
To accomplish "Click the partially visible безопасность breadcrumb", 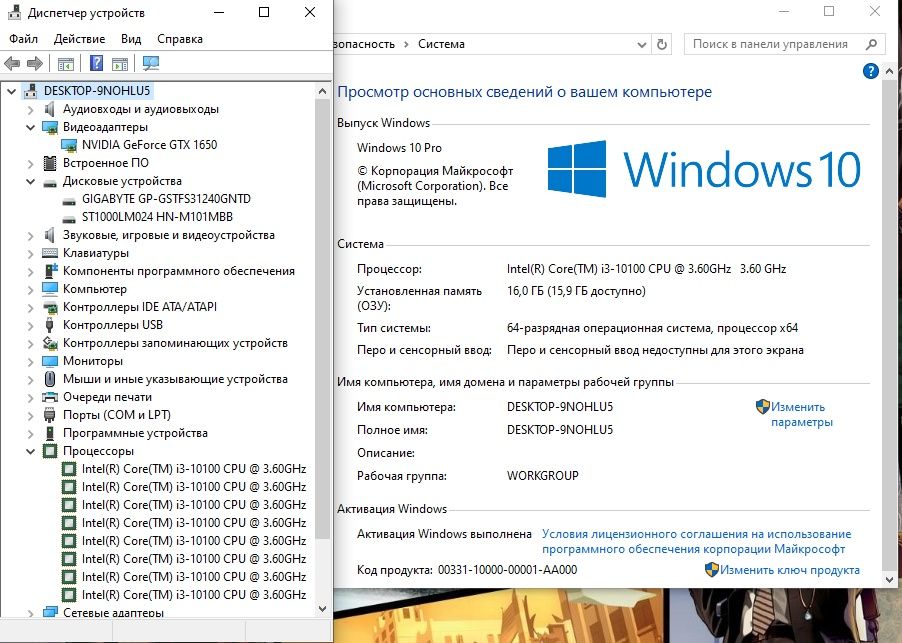I will [364, 44].
